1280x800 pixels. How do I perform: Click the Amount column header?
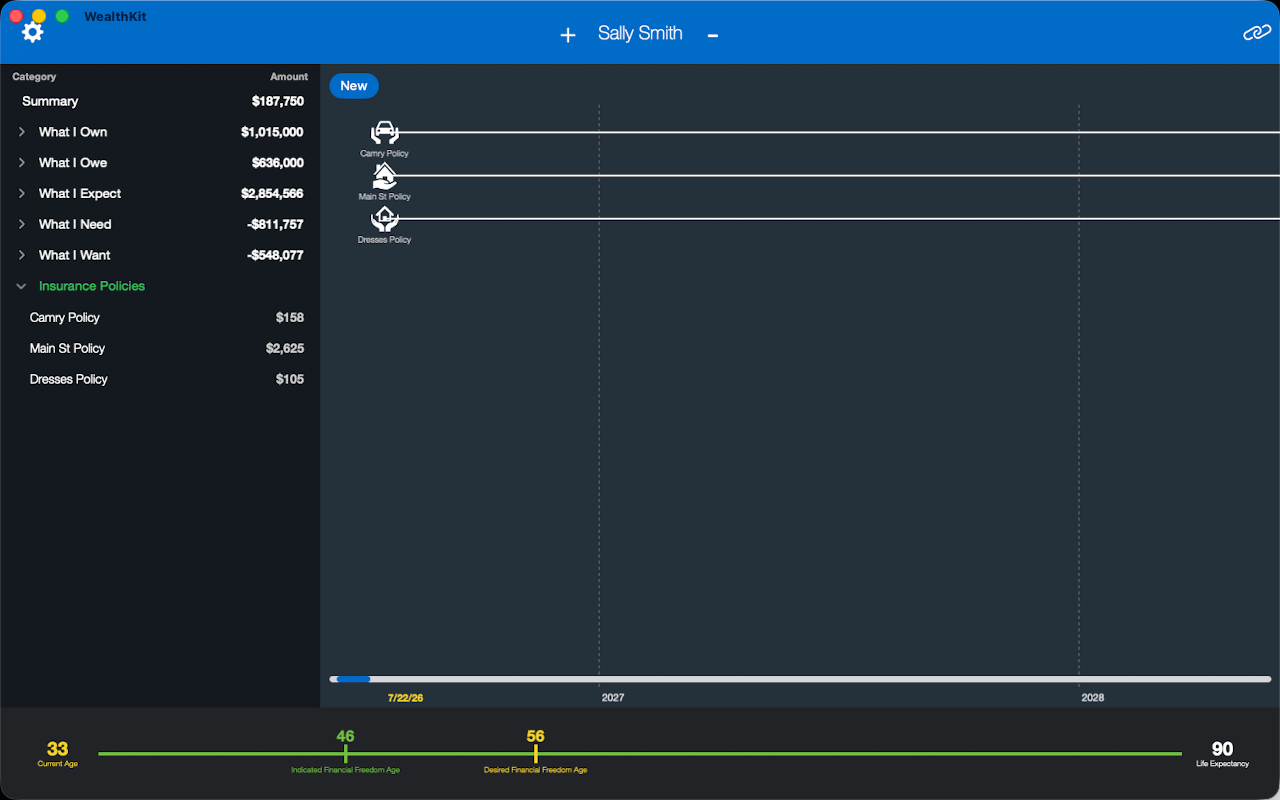289,77
